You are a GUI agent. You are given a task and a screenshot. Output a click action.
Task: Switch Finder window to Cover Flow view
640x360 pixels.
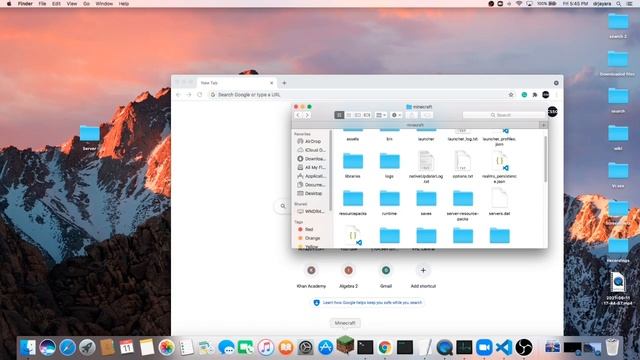[x=367, y=115]
